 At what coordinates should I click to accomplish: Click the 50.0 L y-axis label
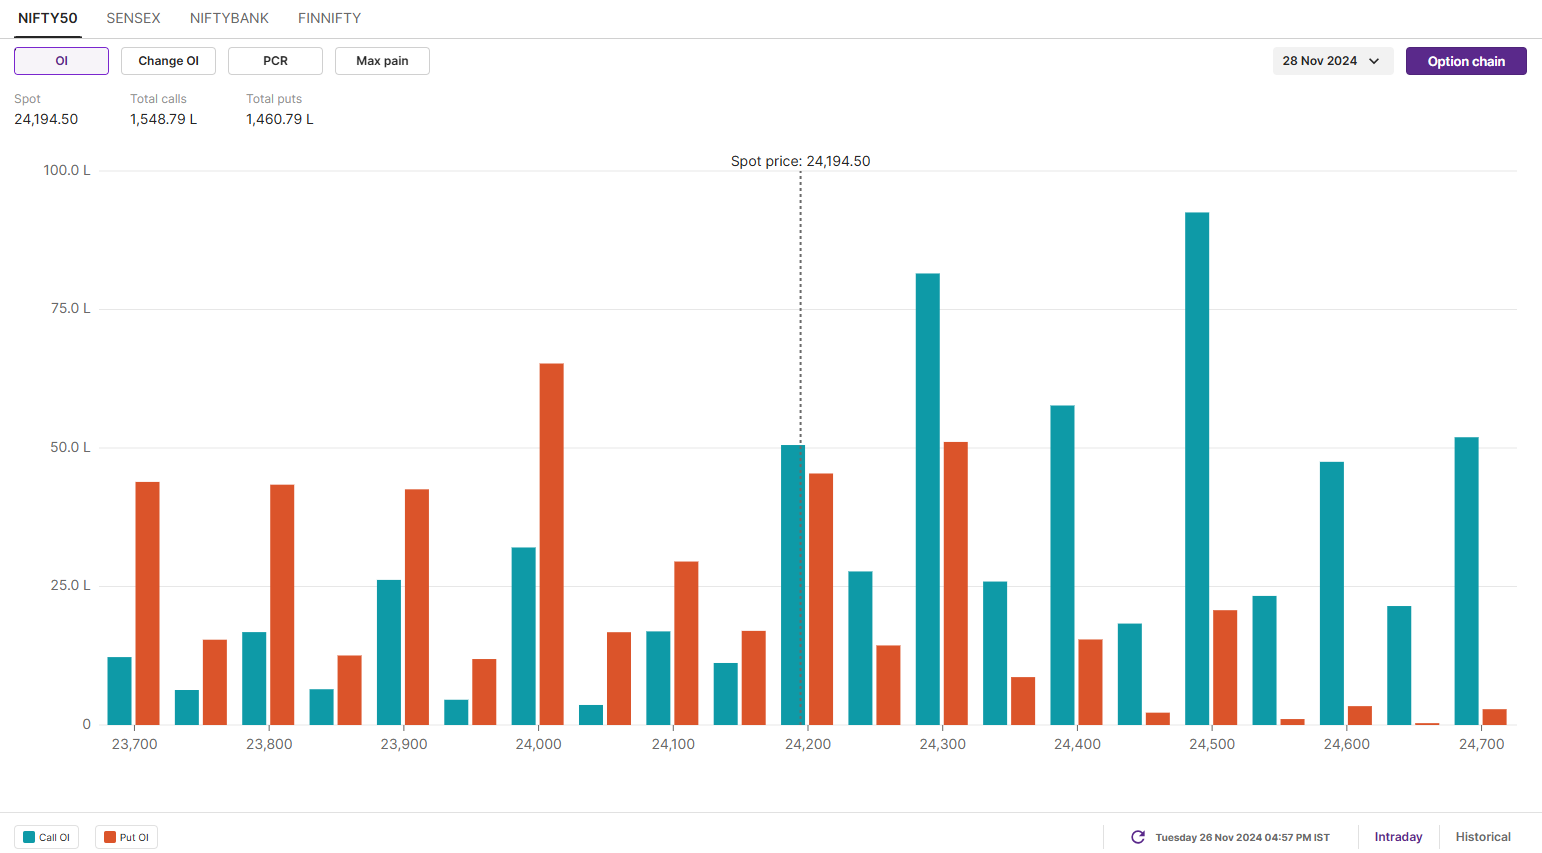[x=71, y=447]
